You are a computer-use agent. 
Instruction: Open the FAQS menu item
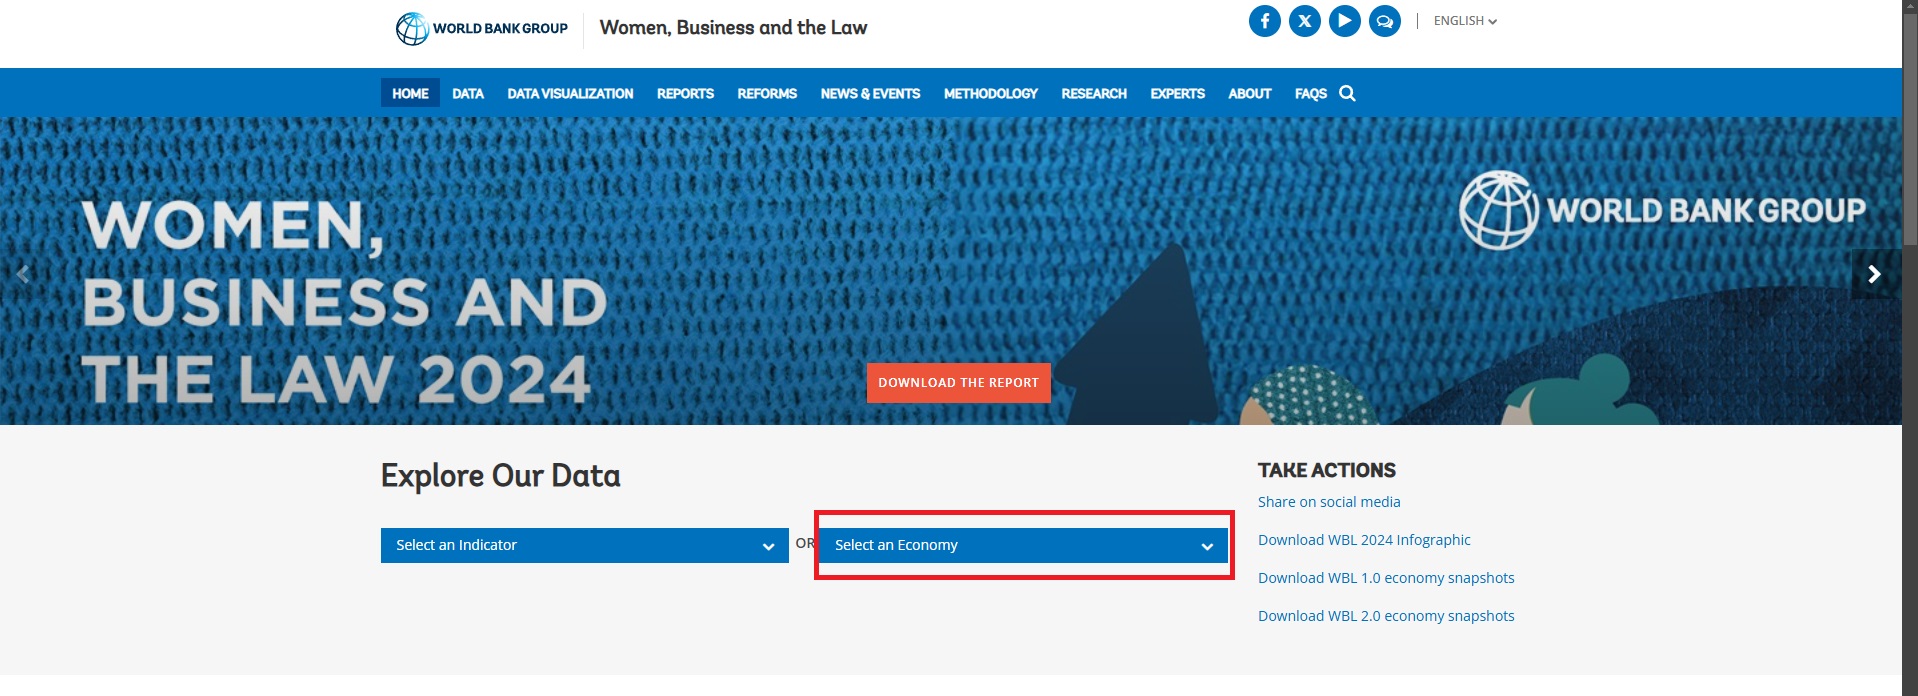point(1310,93)
